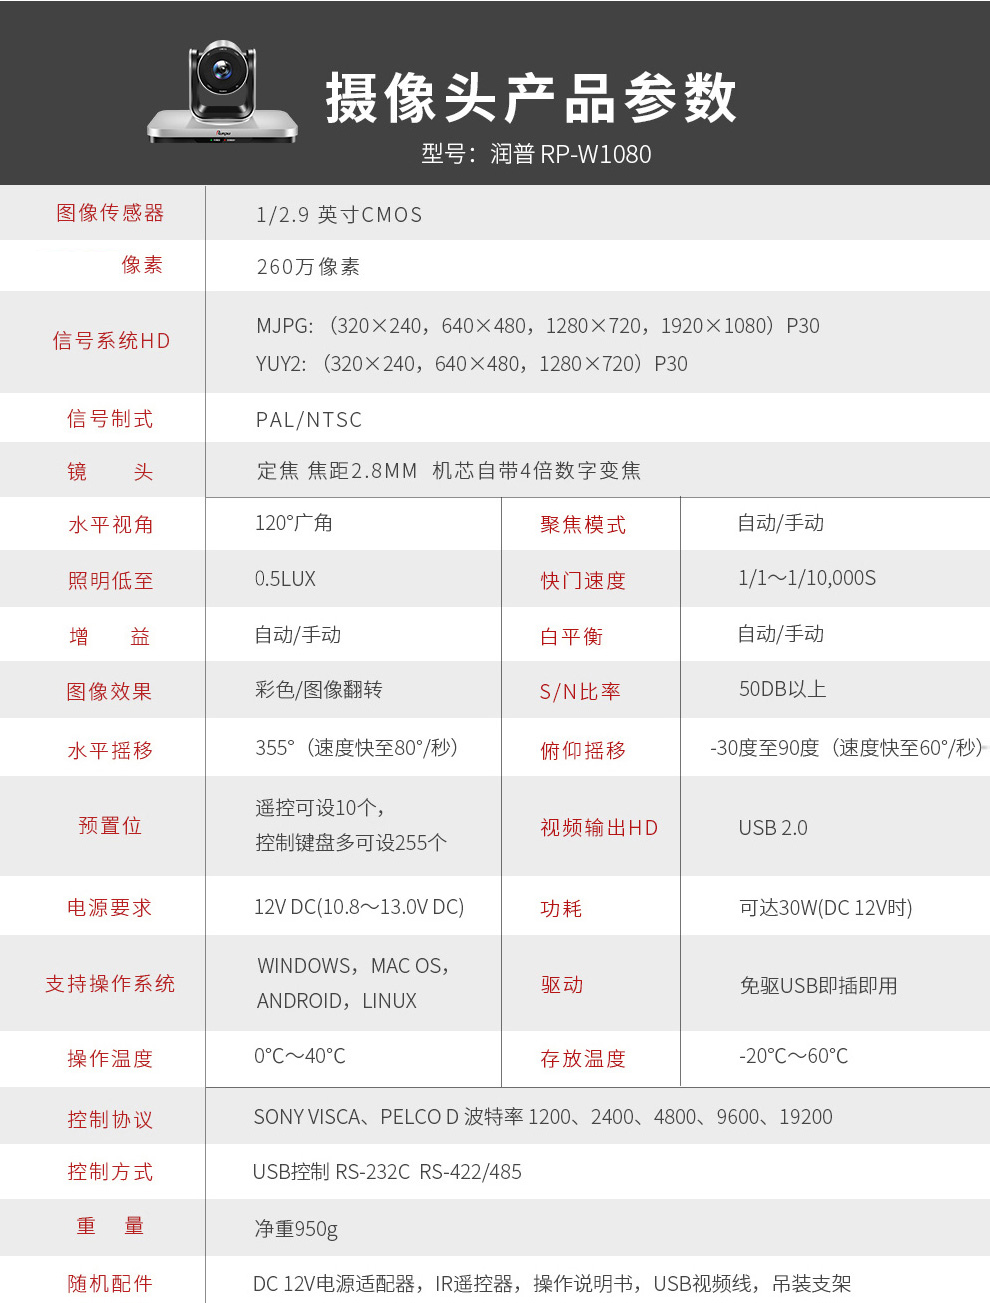Select the 功耗 label
This screenshot has height=1303, width=990.
click(561, 909)
